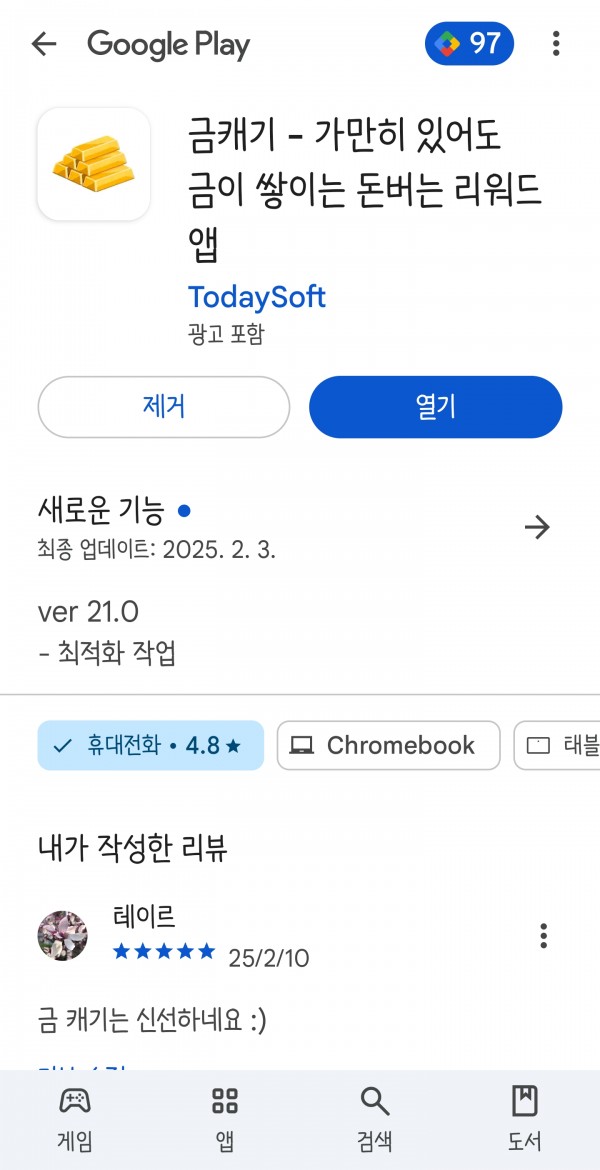The height and width of the screenshot is (1170, 600).
Task: Tap the 내가 작성한 리뷰 heading
Action: point(133,848)
